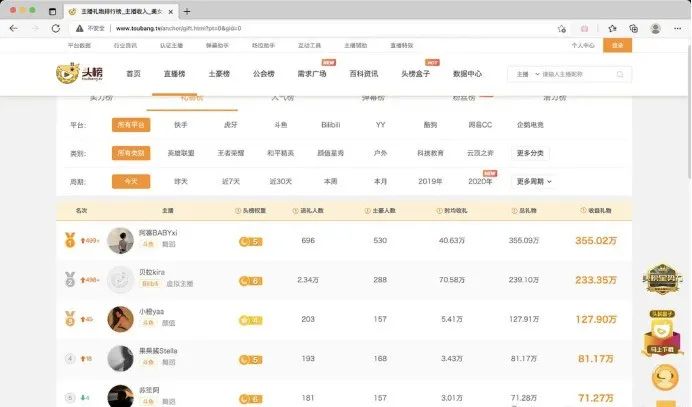Viewport: 692px width, 407px height.
Task: Choose the 近7天 period filter
Action: (x=232, y=181)
